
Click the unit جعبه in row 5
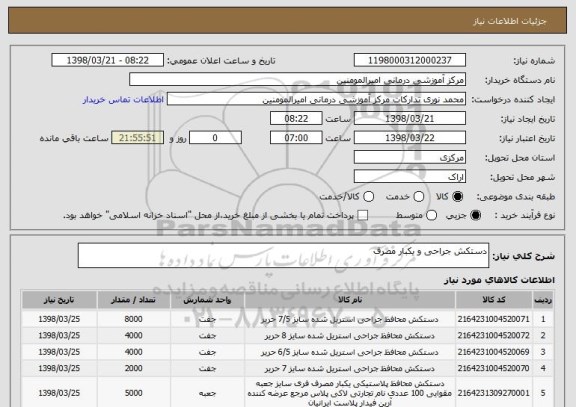207,393
